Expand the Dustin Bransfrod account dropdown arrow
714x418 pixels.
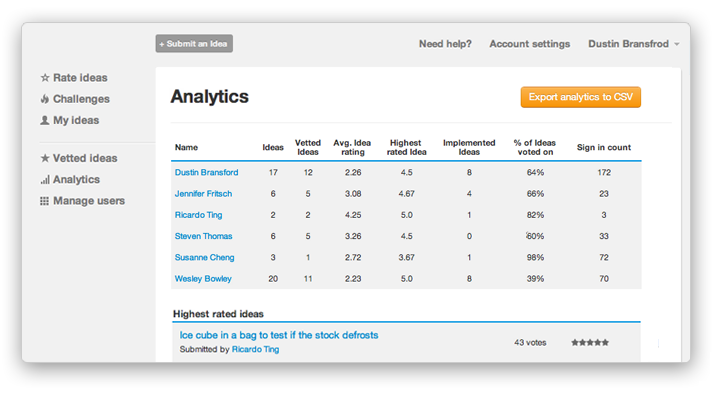[x=677, y=44]
